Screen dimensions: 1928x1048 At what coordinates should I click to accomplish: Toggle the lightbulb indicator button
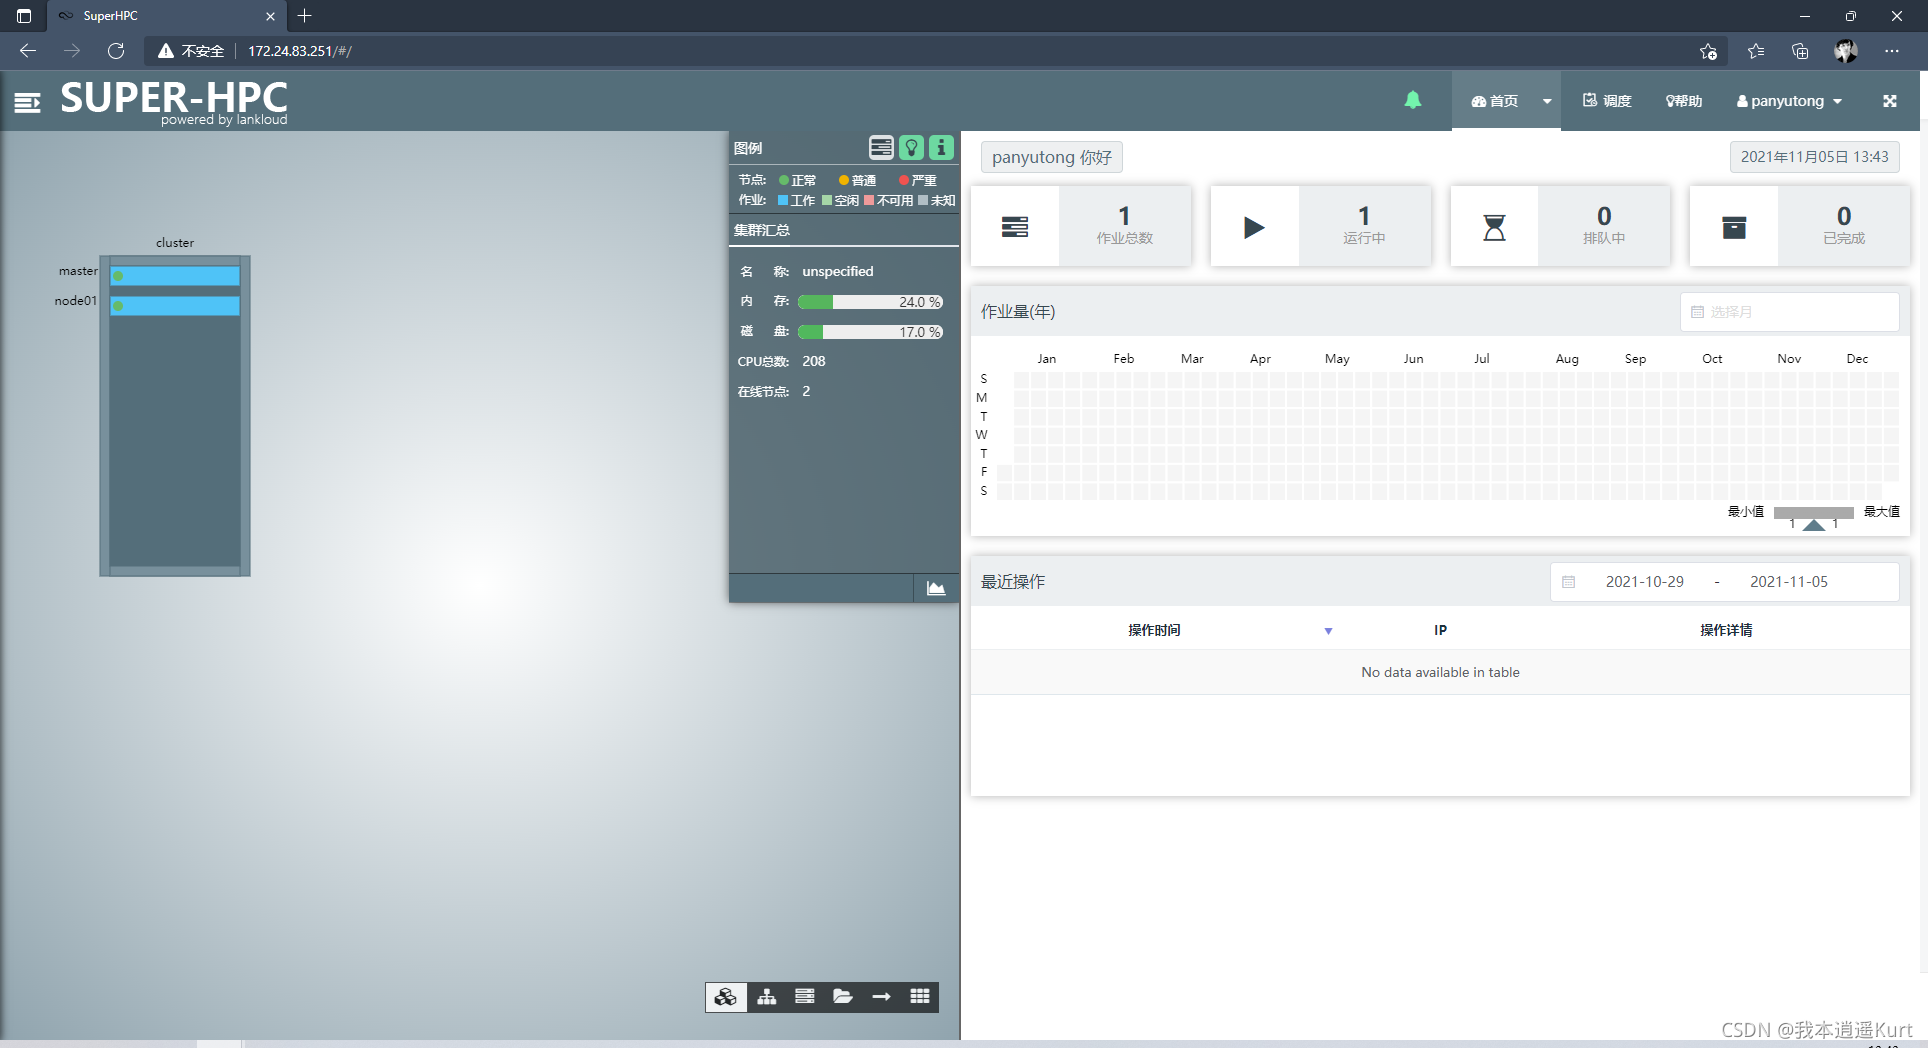coord(911,148)
